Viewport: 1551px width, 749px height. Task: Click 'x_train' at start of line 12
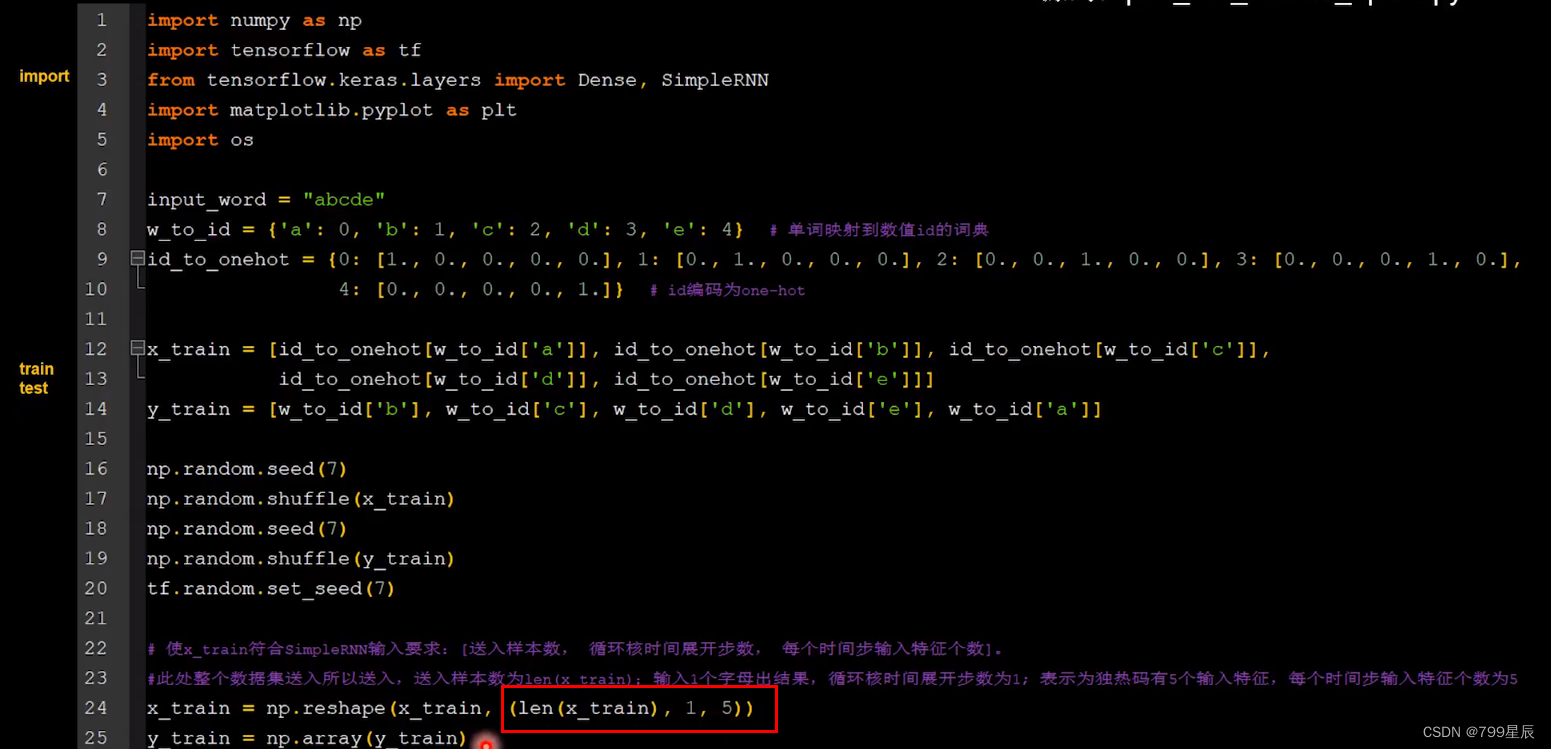[x=188, y=349]
